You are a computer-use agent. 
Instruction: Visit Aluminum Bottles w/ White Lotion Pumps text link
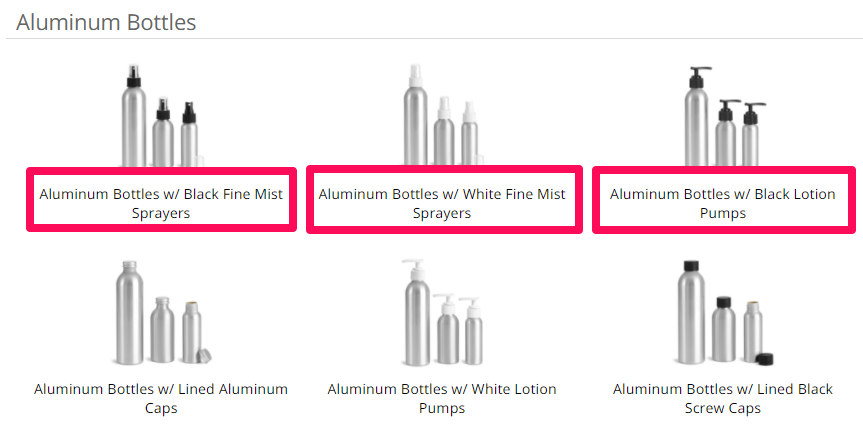[x=442, y=398]
